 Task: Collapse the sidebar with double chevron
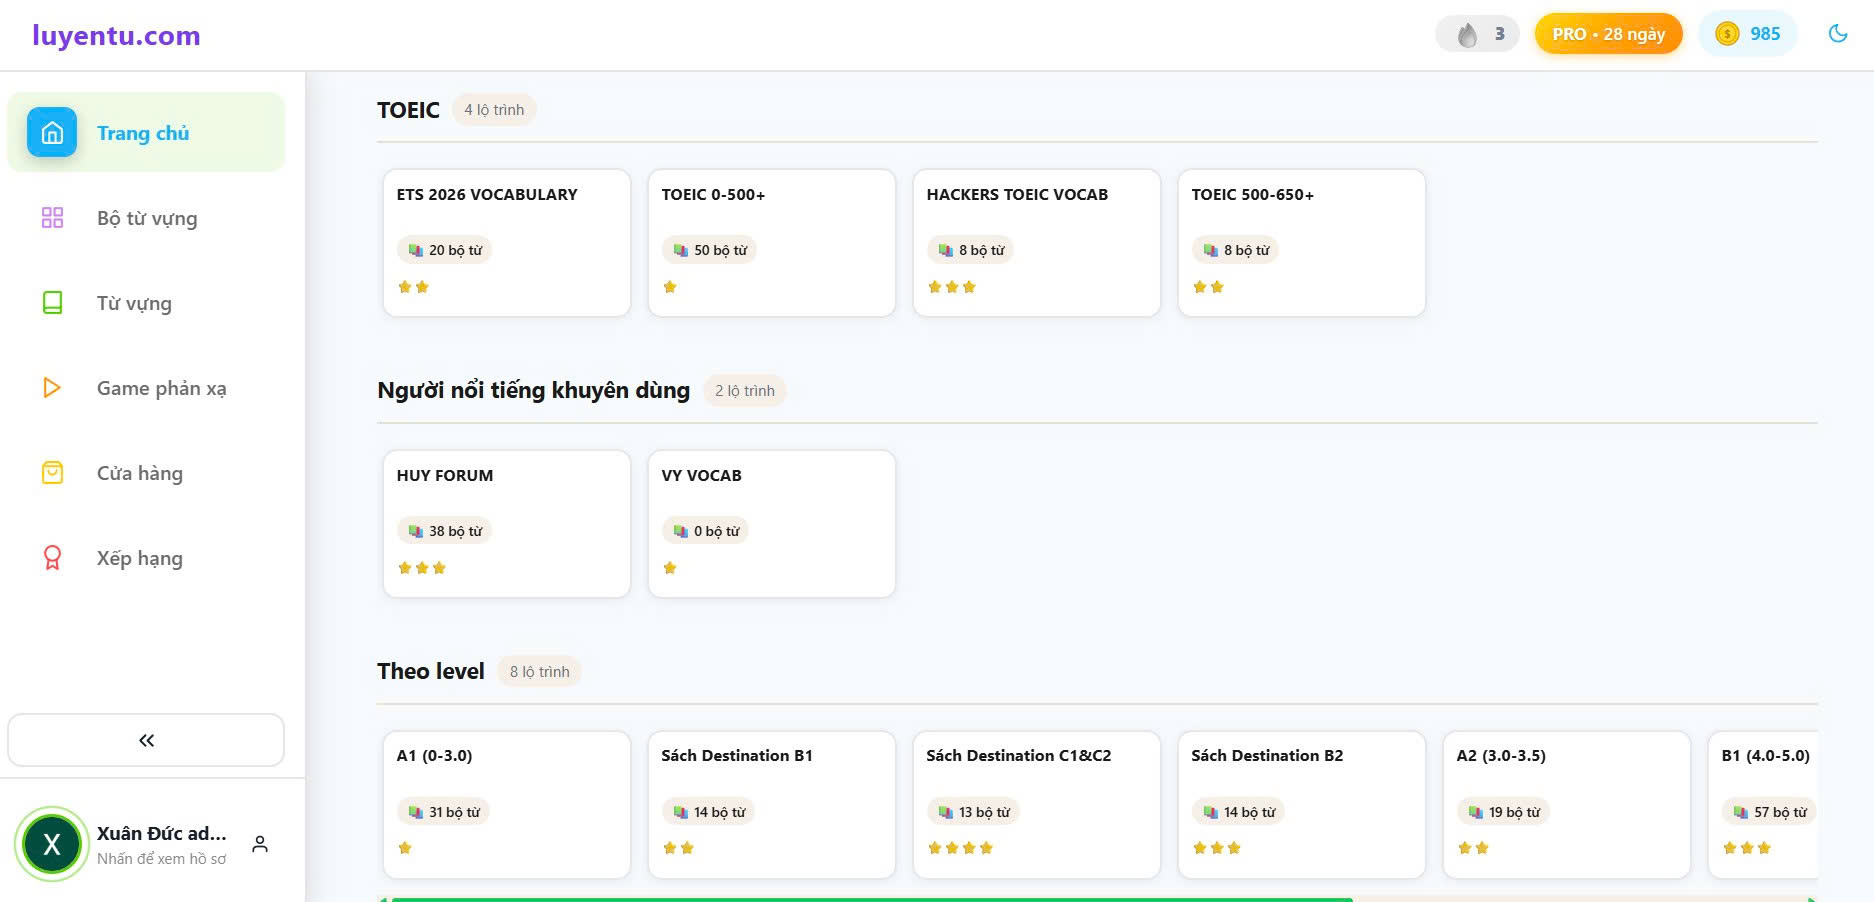coord(146,740)
